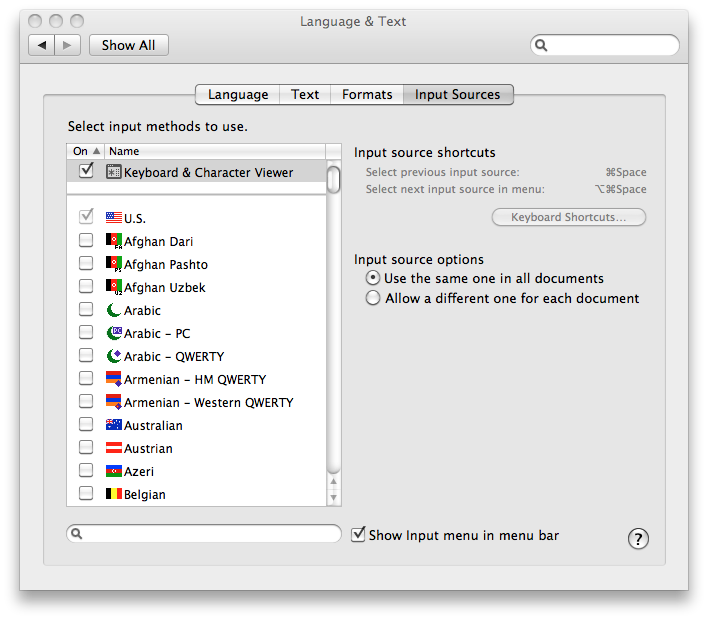Click the Armenian – HM QWERTY flag icon
The height and width of the screenshot is (620, 708).
[114, 379]
